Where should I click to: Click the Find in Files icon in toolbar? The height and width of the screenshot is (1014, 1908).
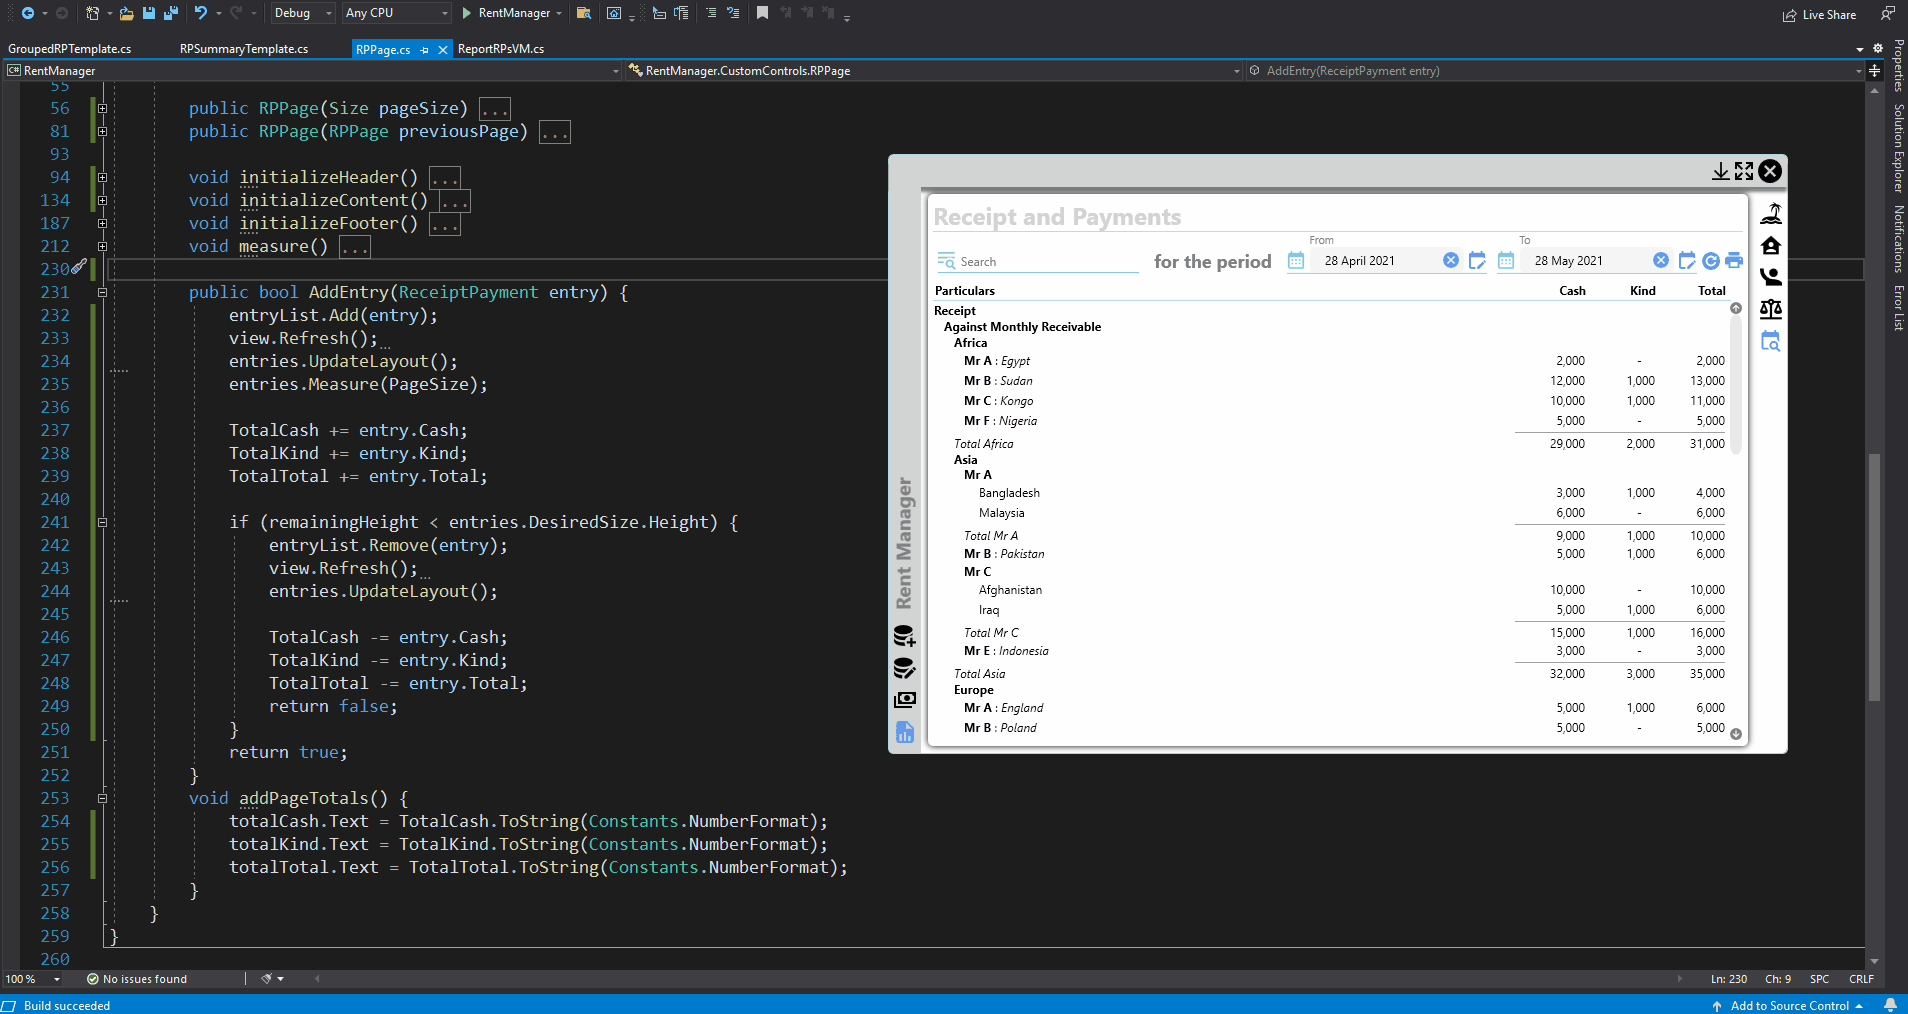tap(584, 13)
